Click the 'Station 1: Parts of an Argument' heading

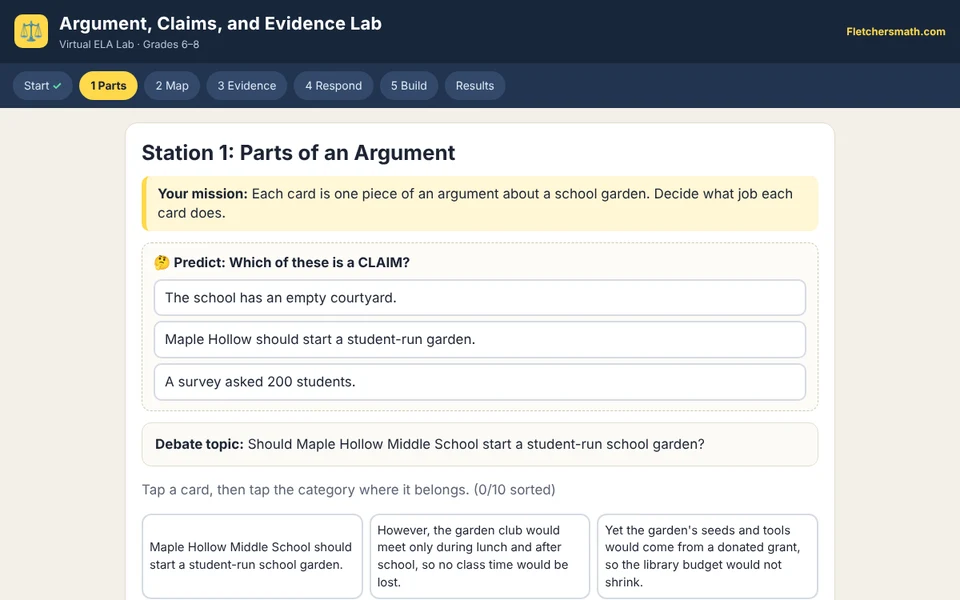pyautogui.click(x=298, y=152)
